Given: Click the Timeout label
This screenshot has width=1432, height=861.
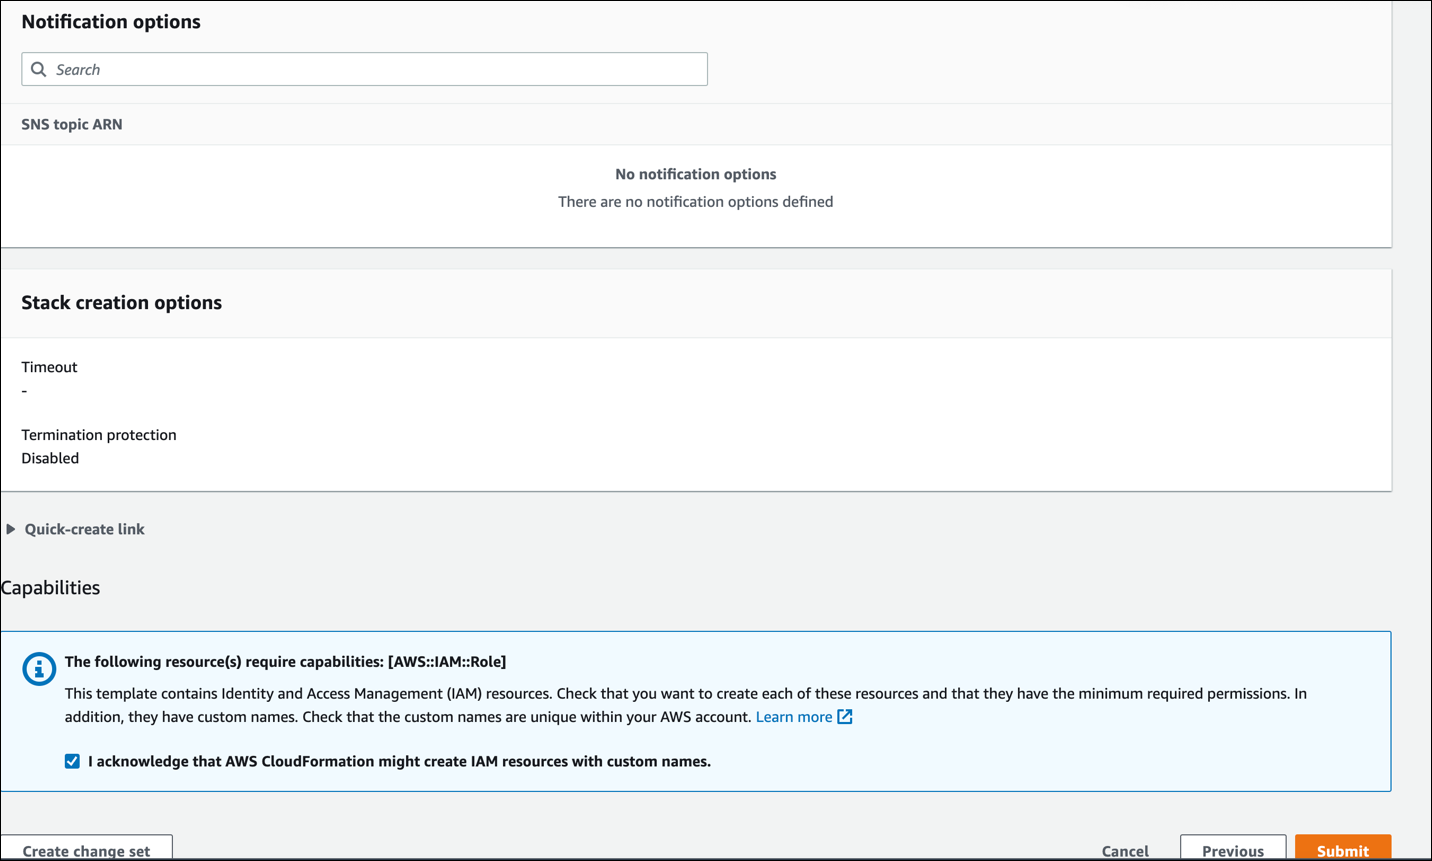Looking at the screenshot, I should click(49, 367).
